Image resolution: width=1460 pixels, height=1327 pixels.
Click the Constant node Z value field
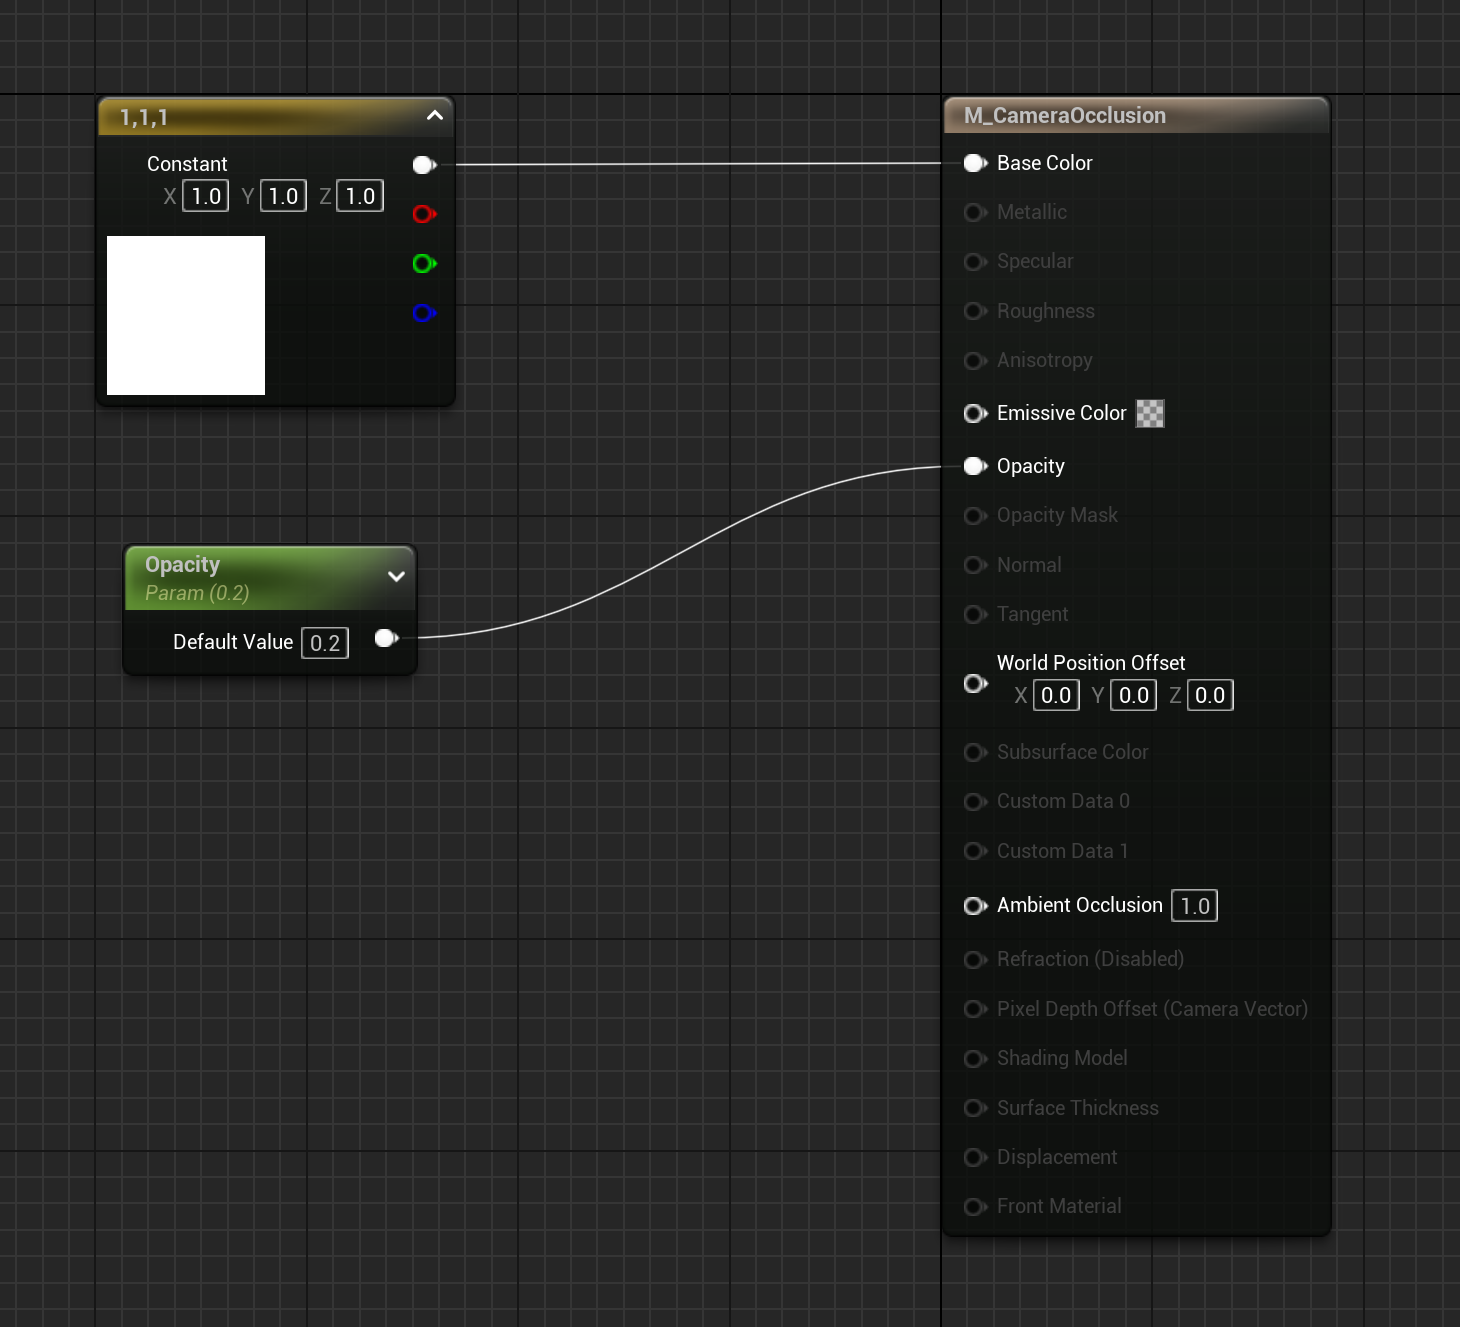(360, 196)
